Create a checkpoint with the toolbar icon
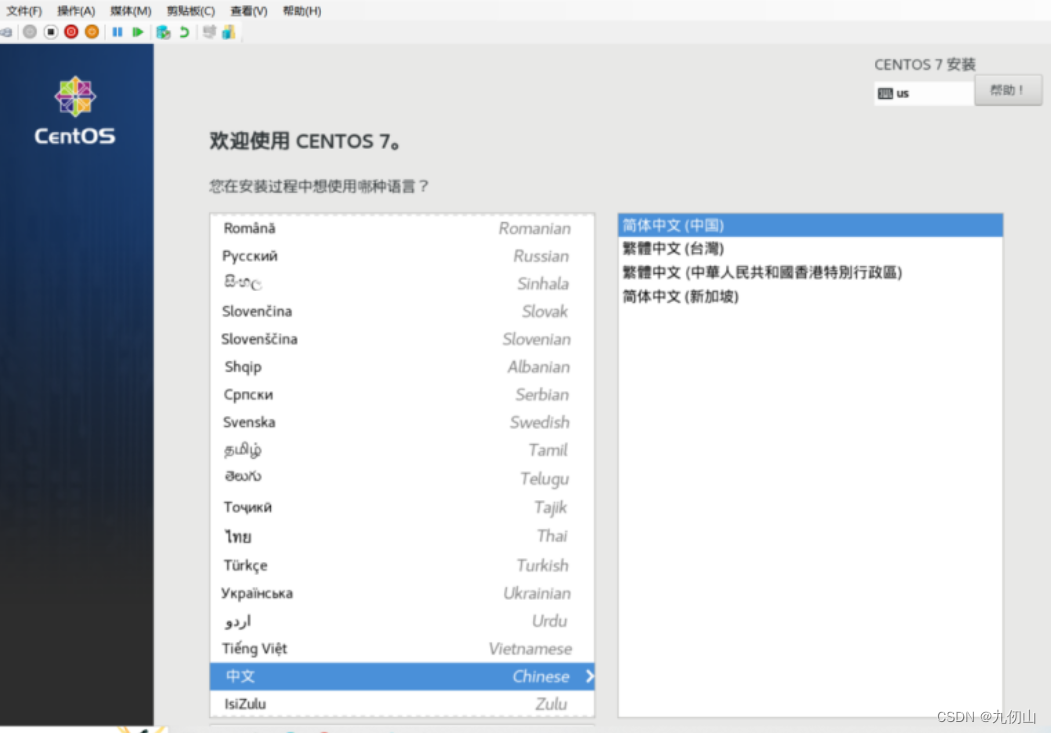 163,31
